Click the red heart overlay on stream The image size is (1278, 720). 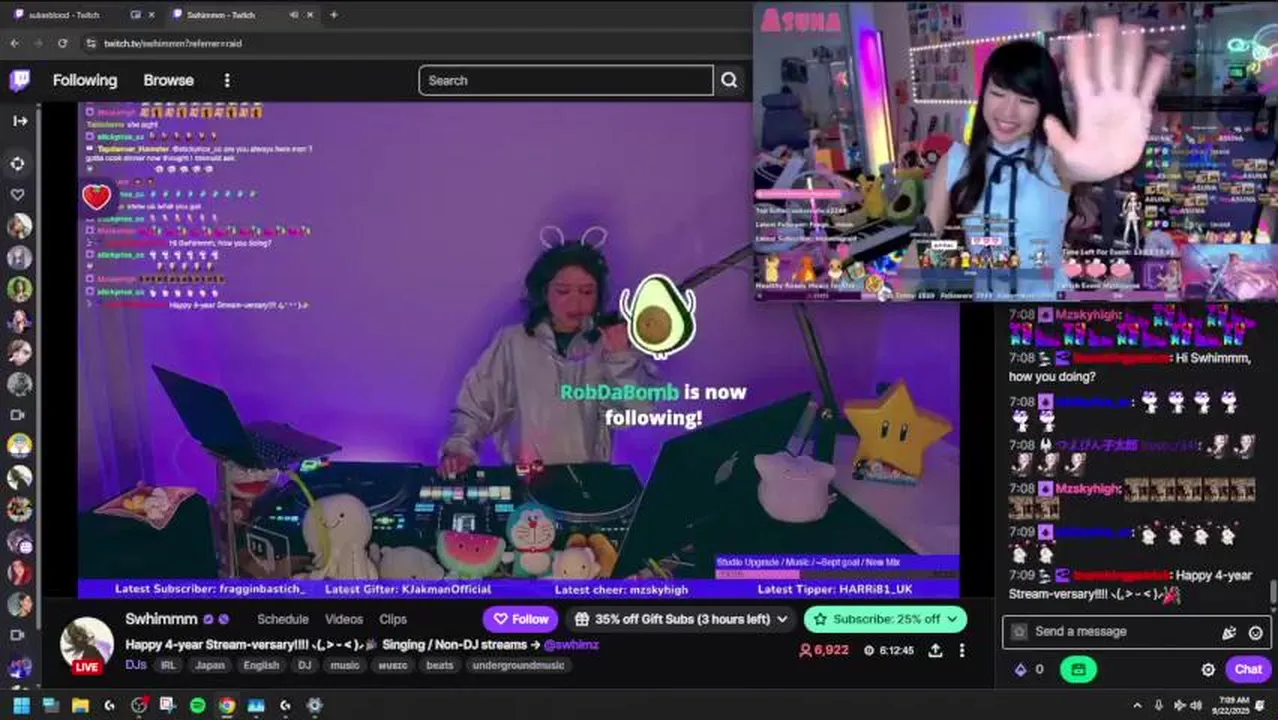pos(96,197)
